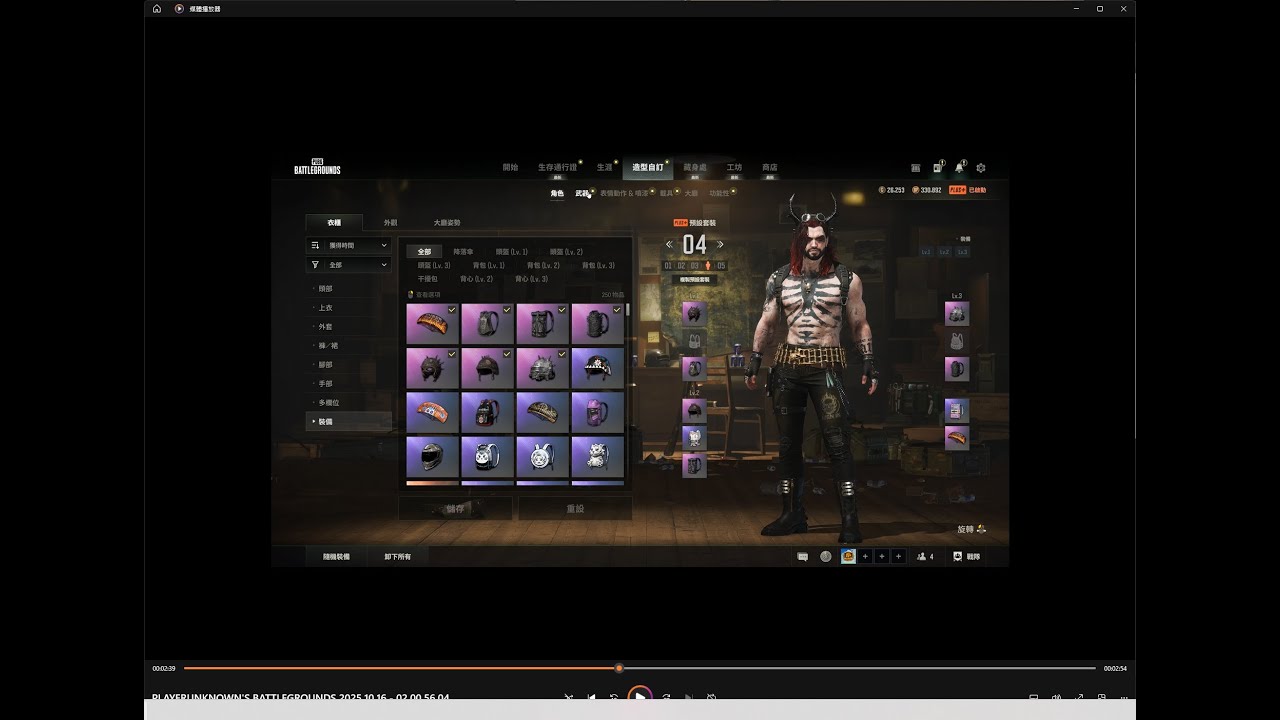This screenshot has height=720, width=1280.
Task: Toggle the checkmark on the spiked helmet
Action: pos(452,354)
